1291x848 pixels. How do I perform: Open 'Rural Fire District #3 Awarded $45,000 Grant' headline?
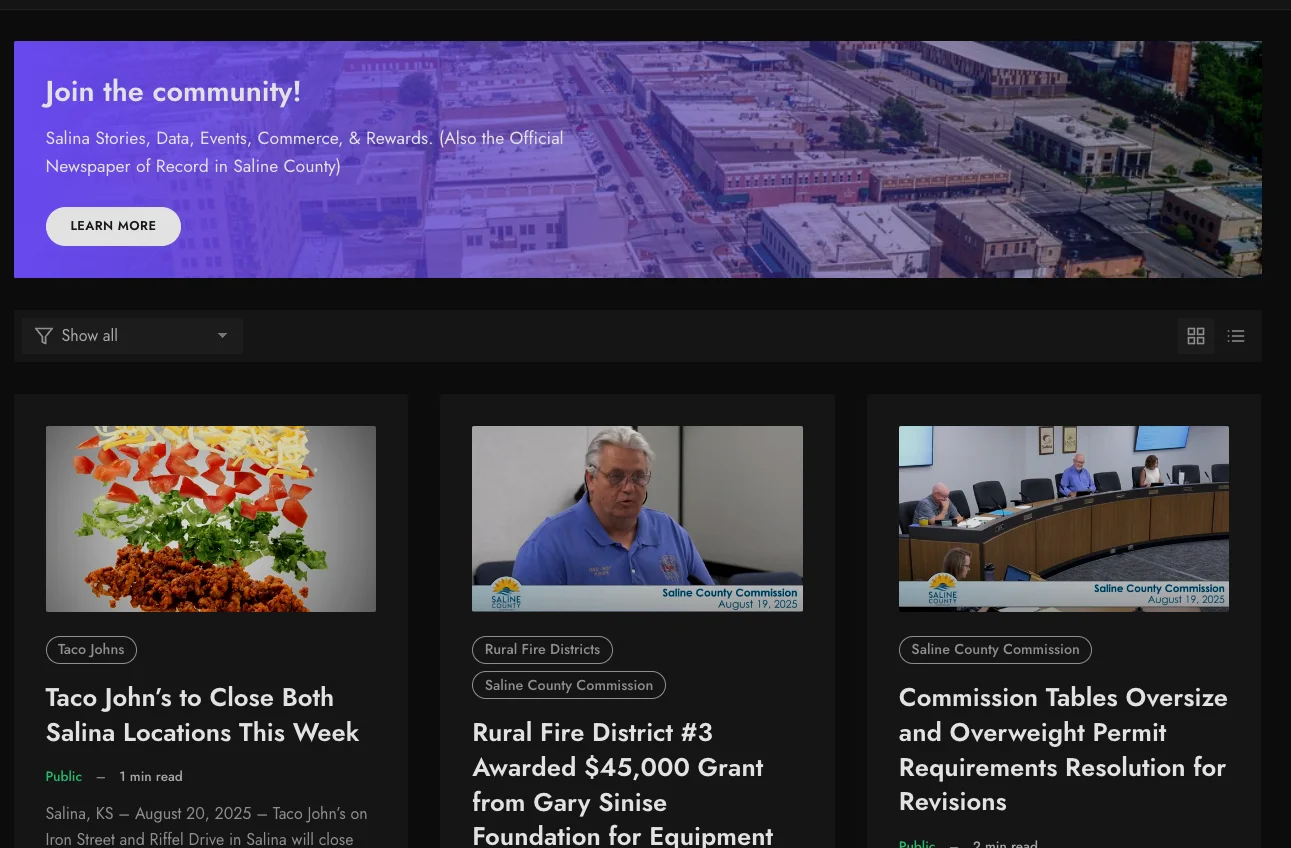coord(622,784)
